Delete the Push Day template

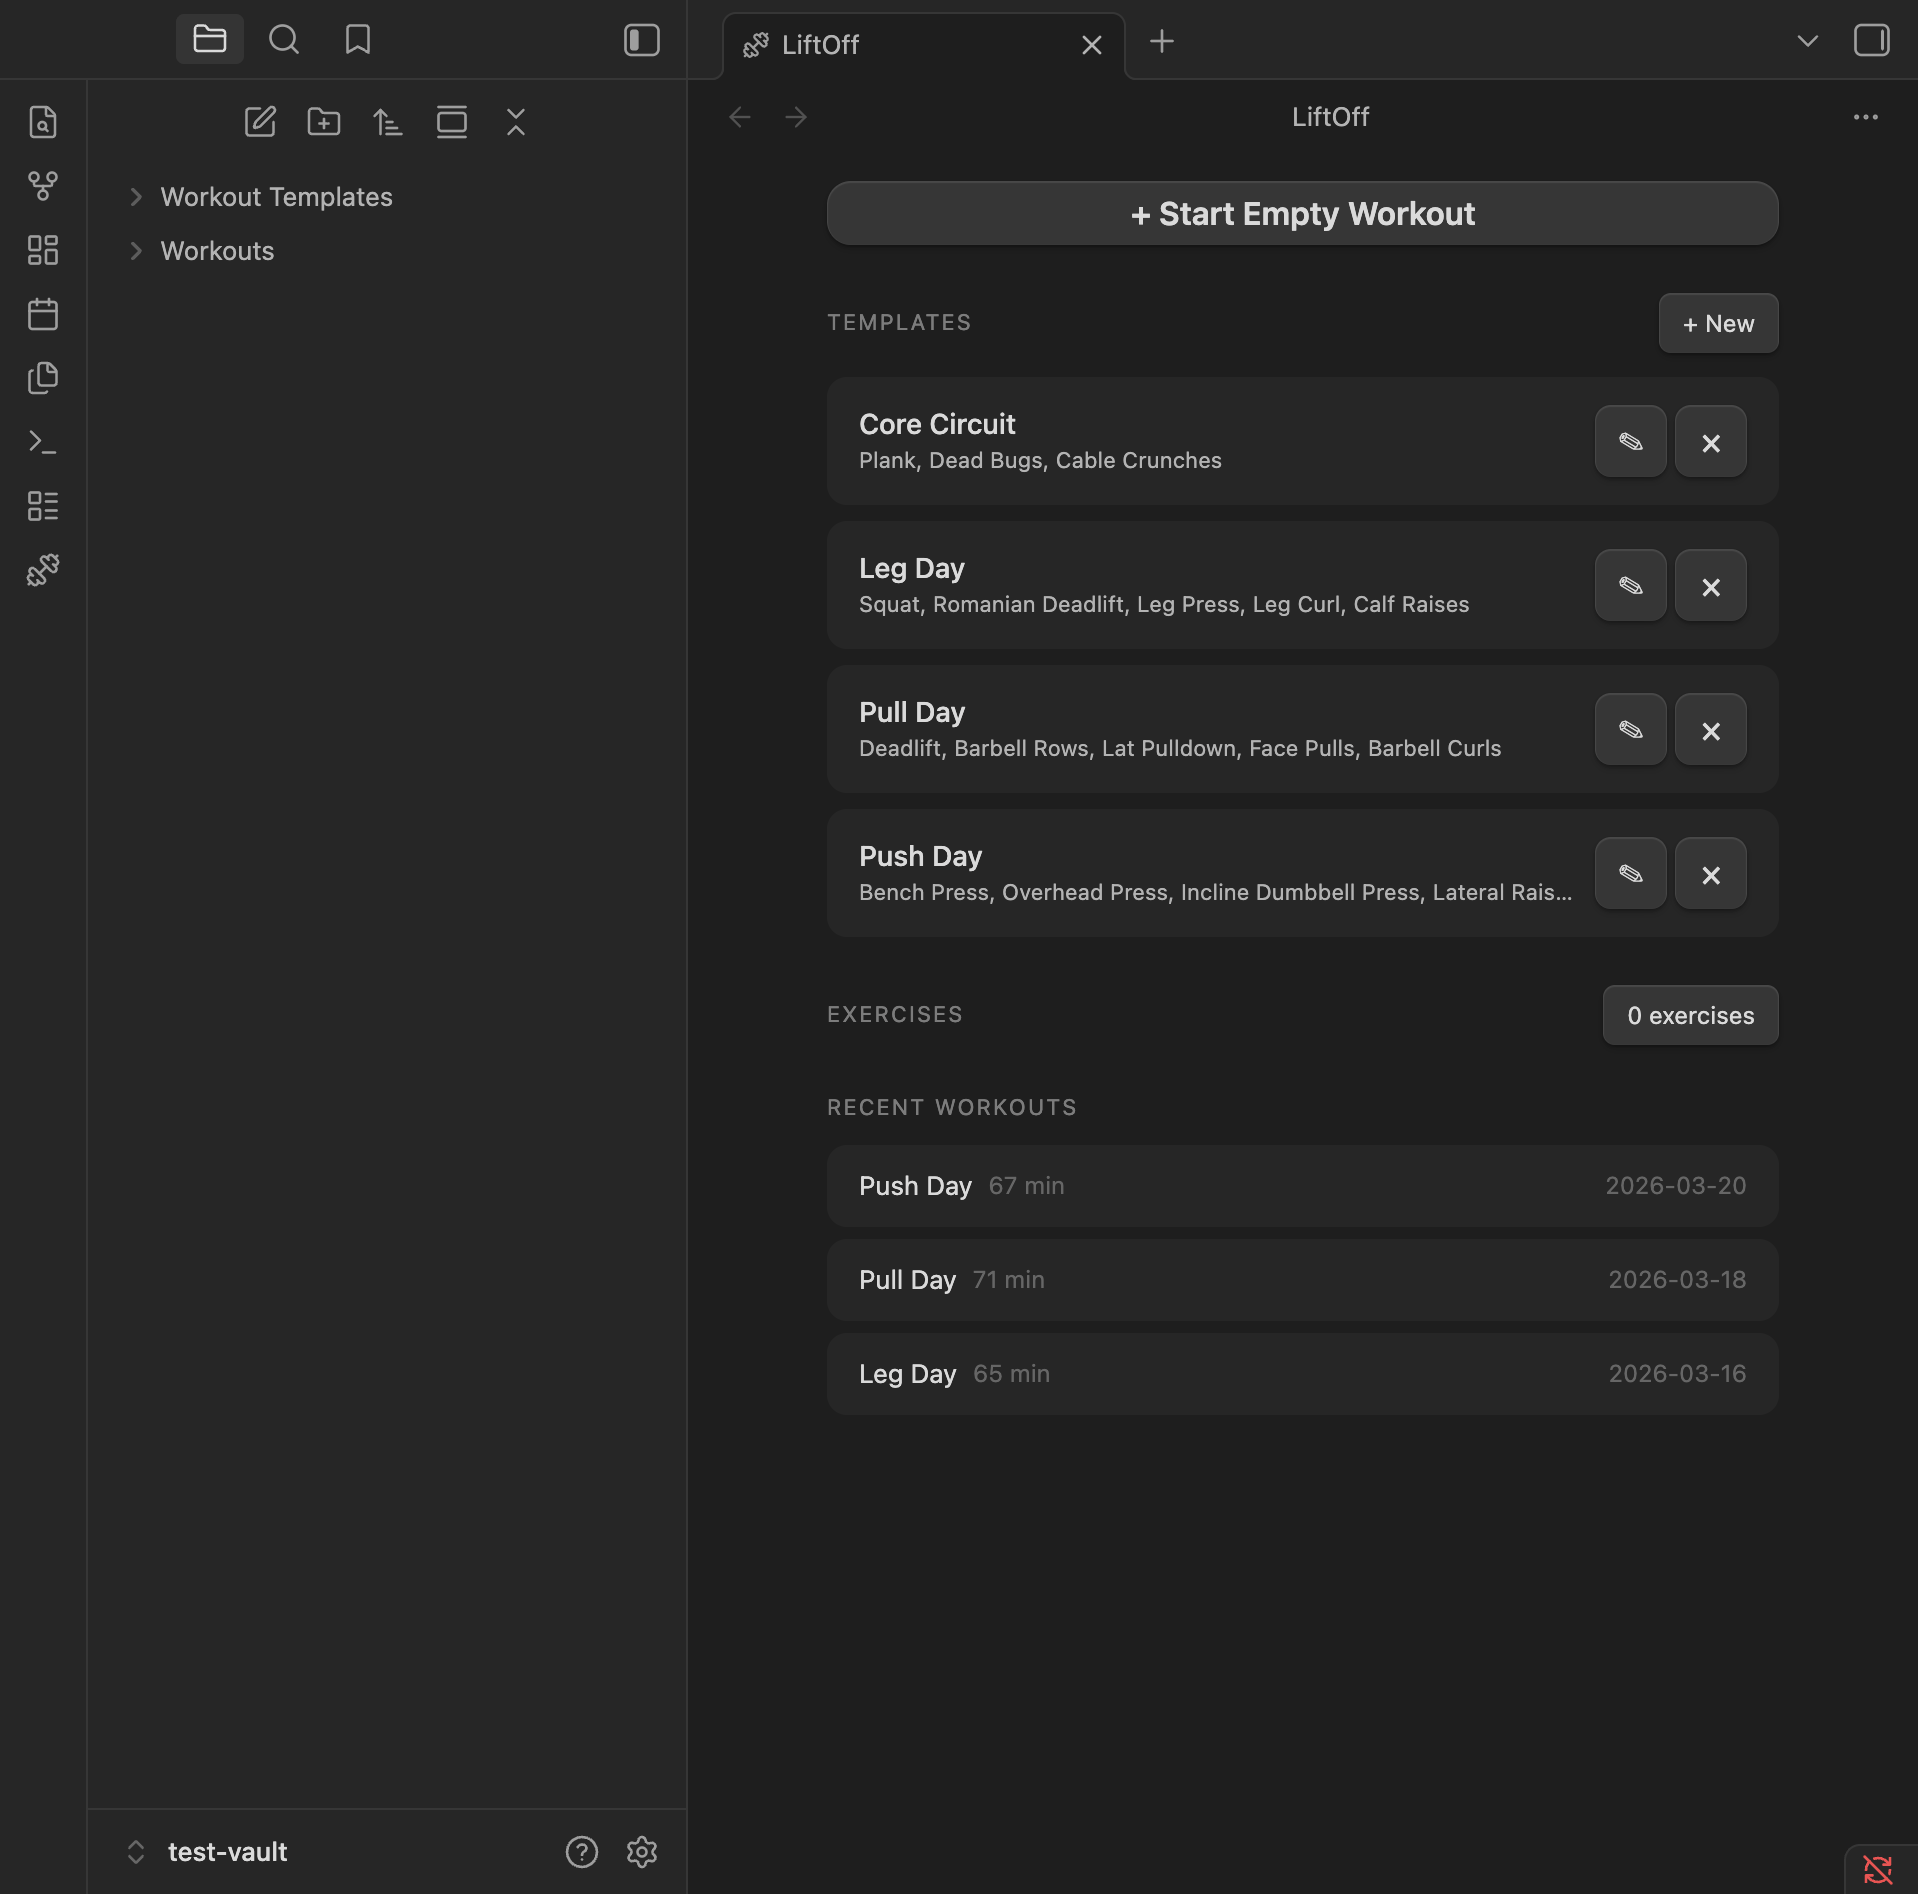[1710, 874]
